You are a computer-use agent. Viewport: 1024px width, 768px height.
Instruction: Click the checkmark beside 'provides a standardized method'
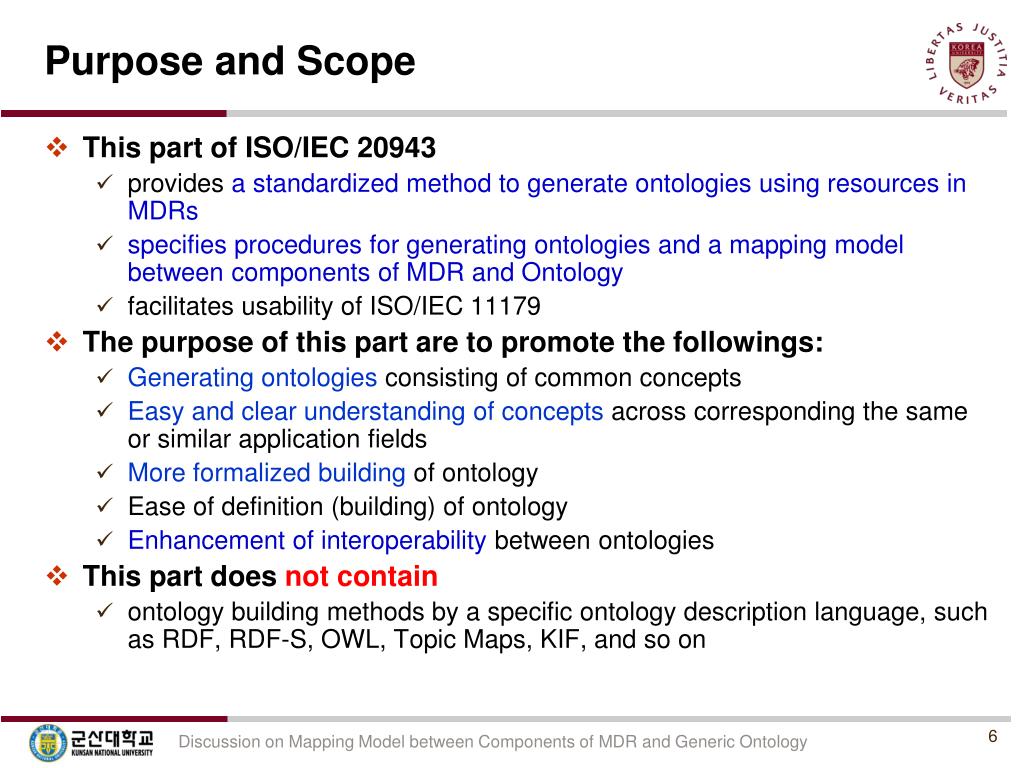click(105, 182)
